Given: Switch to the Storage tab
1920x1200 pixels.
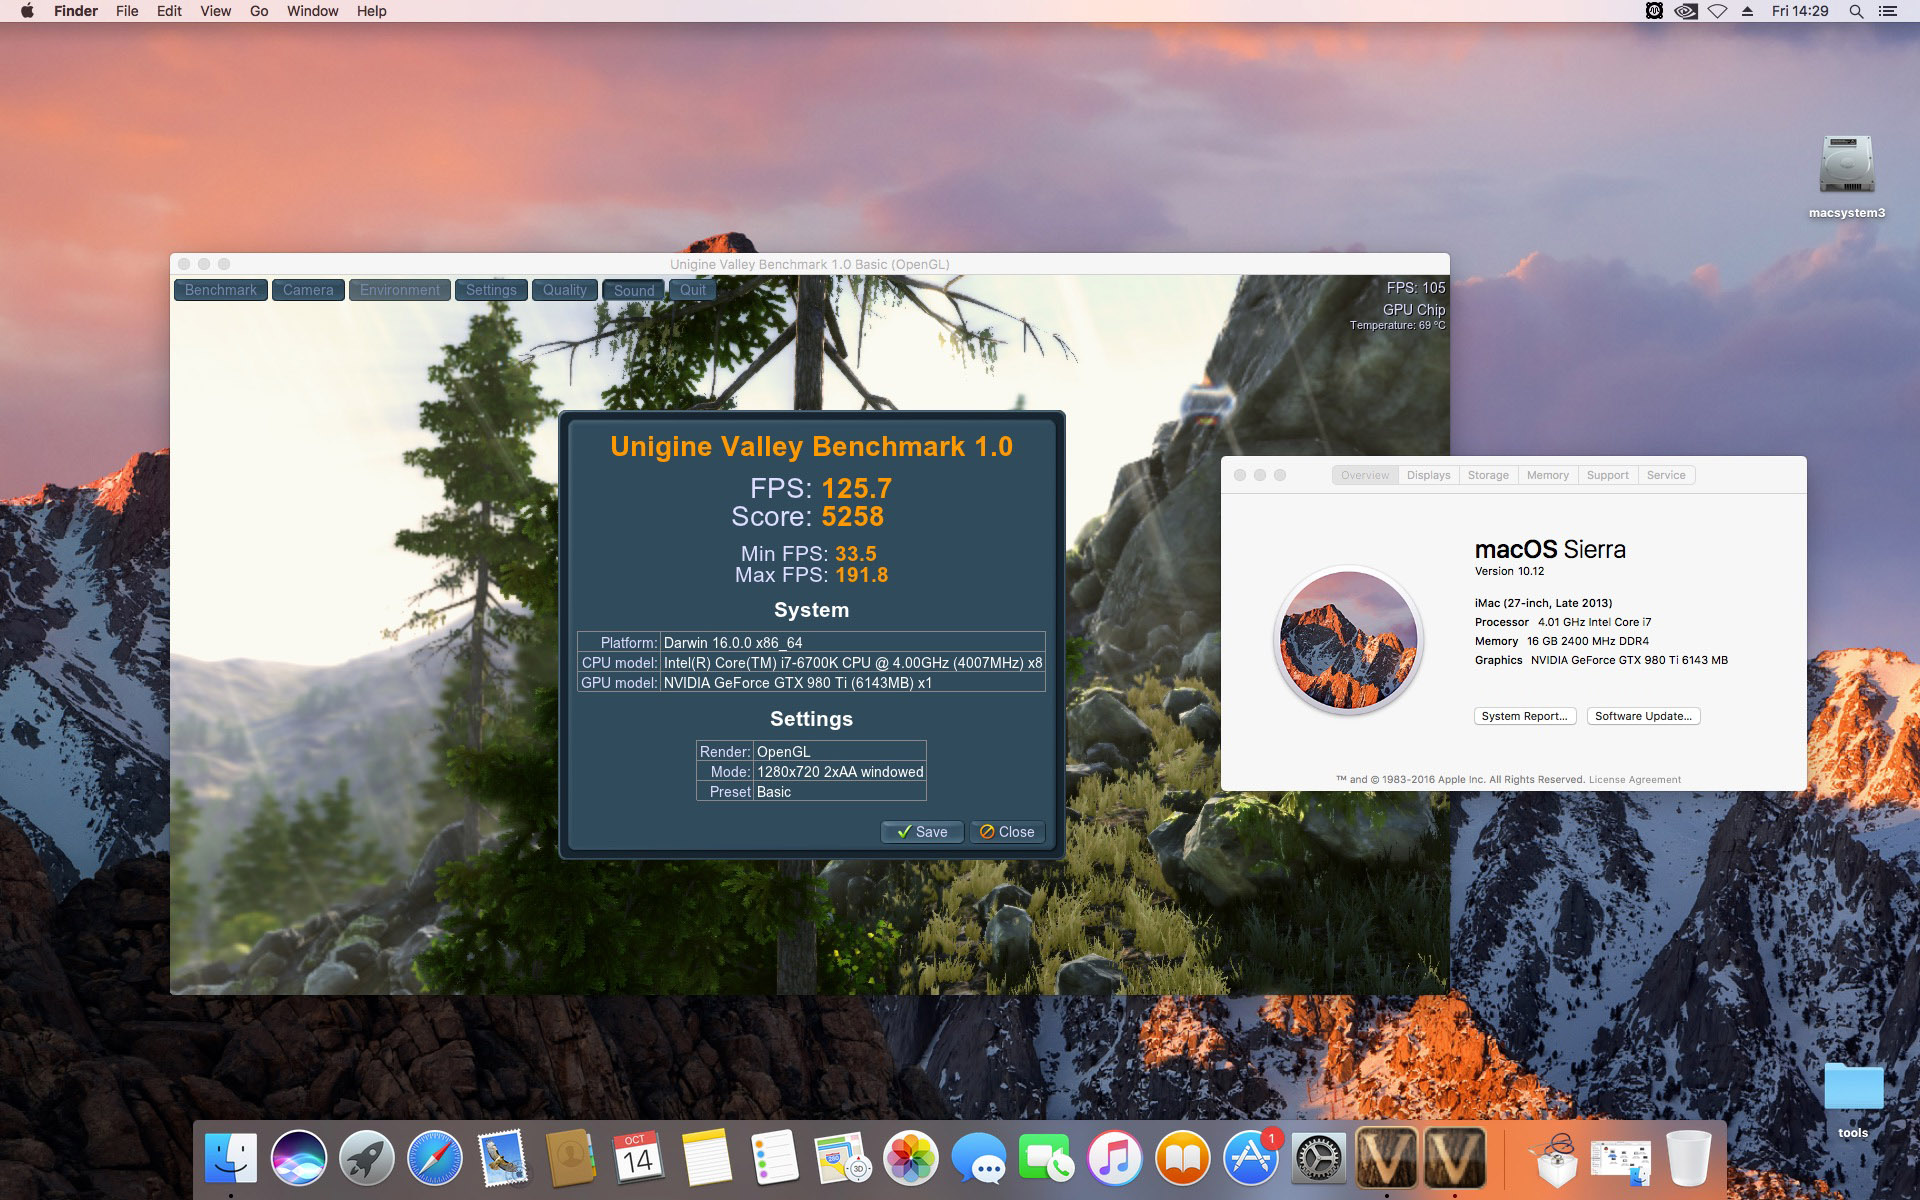Looking at the screenshot, I should [1488, 475].
